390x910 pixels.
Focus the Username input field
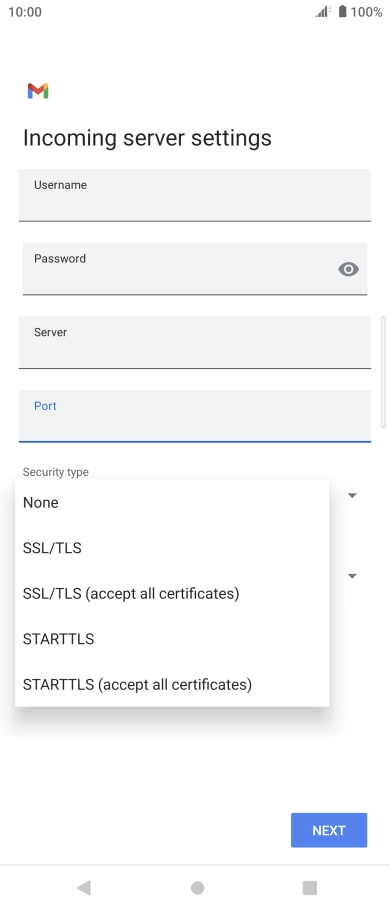[195, 195]
